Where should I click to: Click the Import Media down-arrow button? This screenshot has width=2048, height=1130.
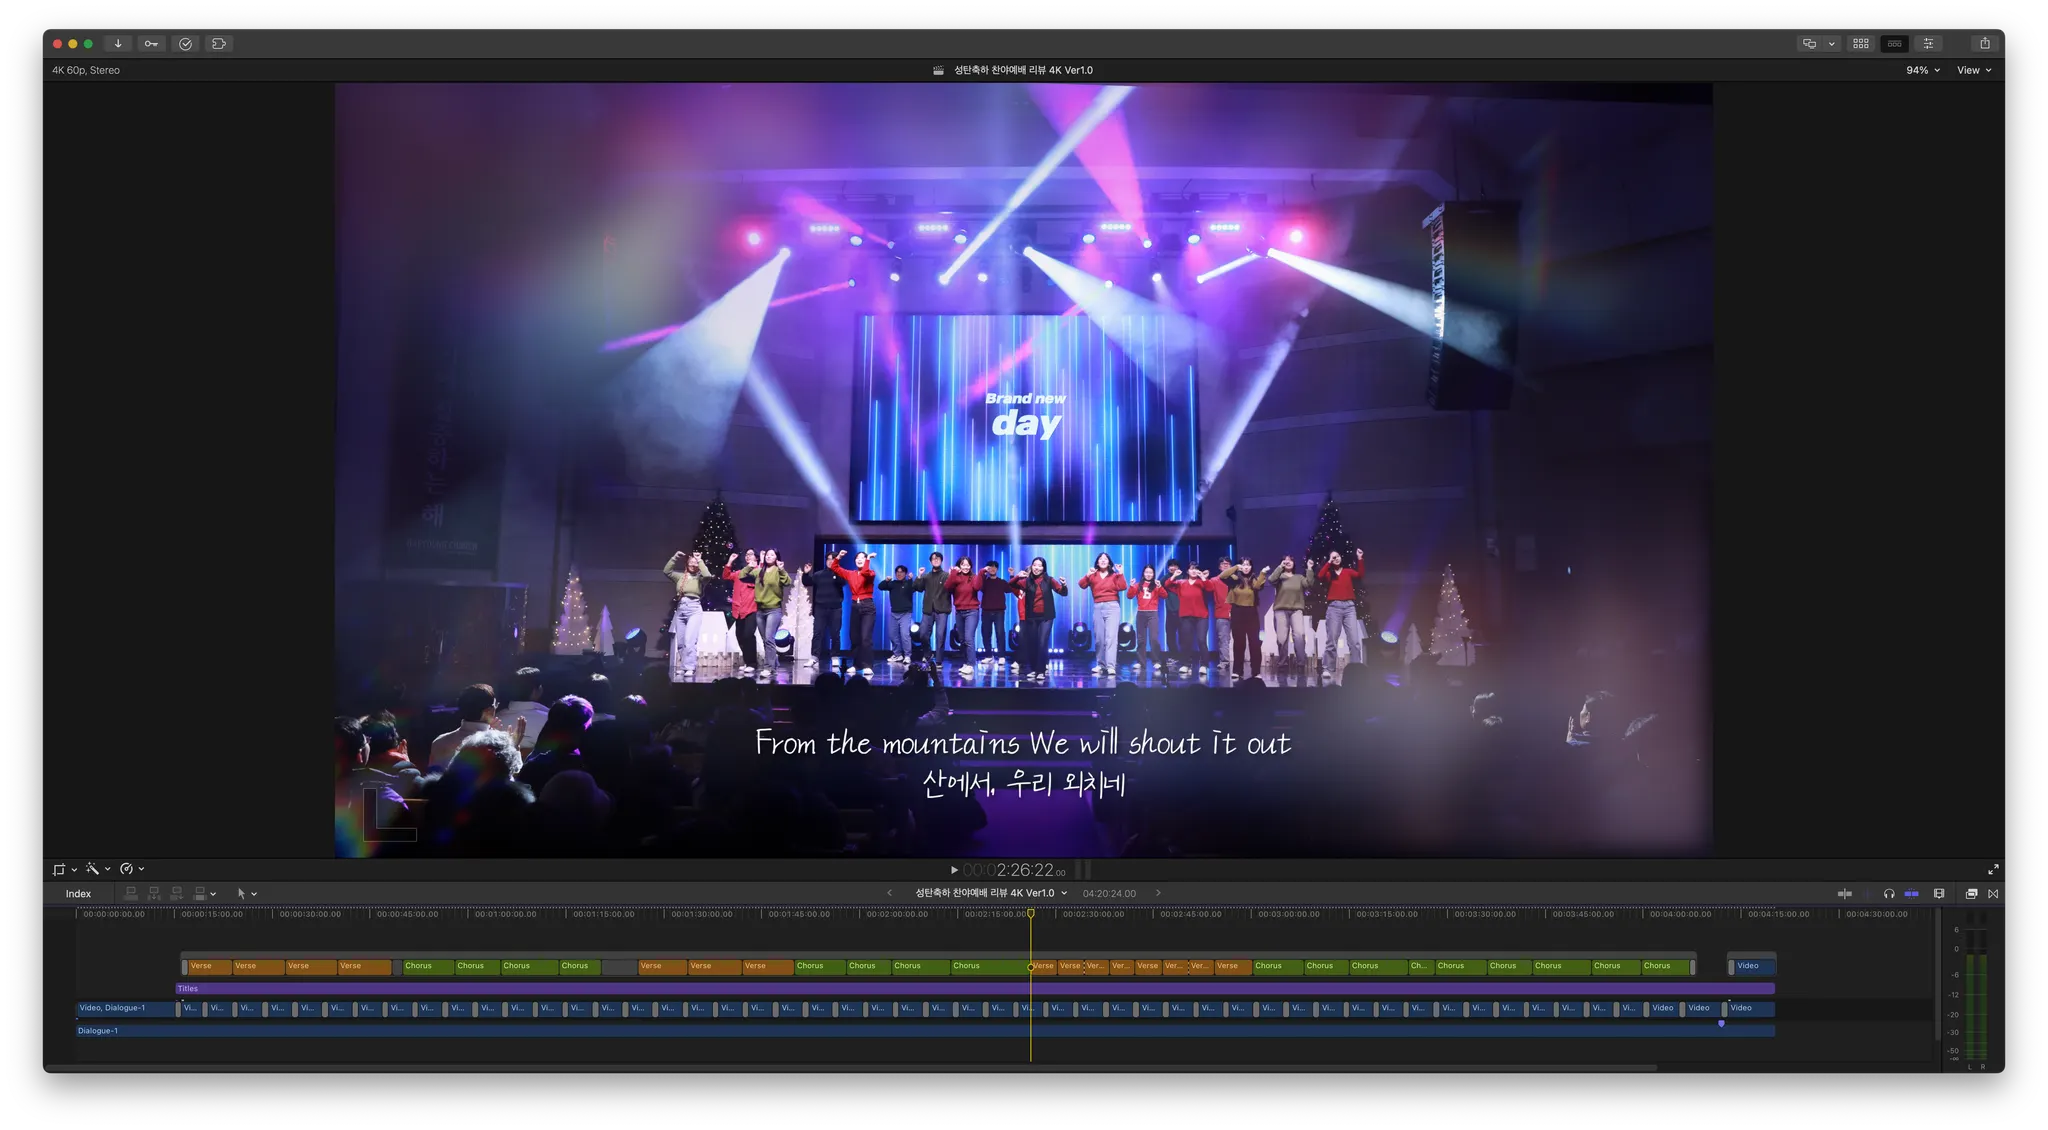pos(118,44)
